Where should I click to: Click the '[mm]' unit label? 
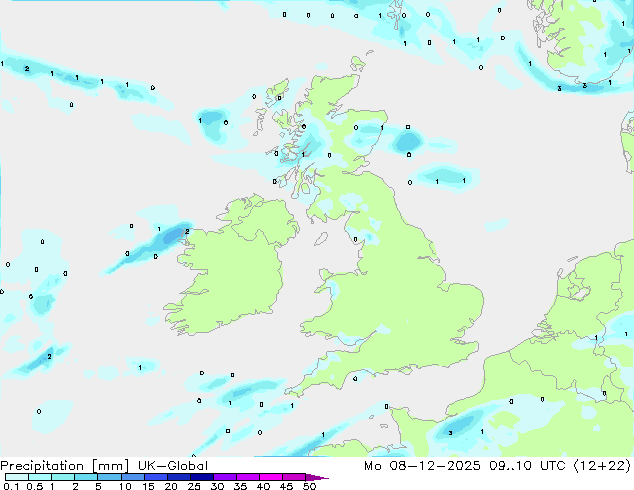[110, 466]
